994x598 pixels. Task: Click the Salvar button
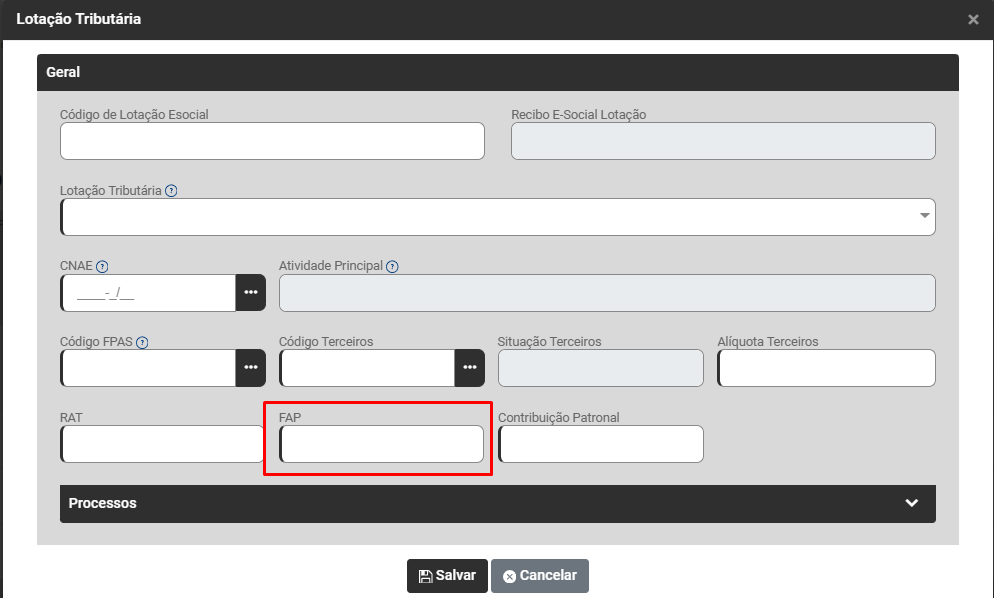pos(447,576)
